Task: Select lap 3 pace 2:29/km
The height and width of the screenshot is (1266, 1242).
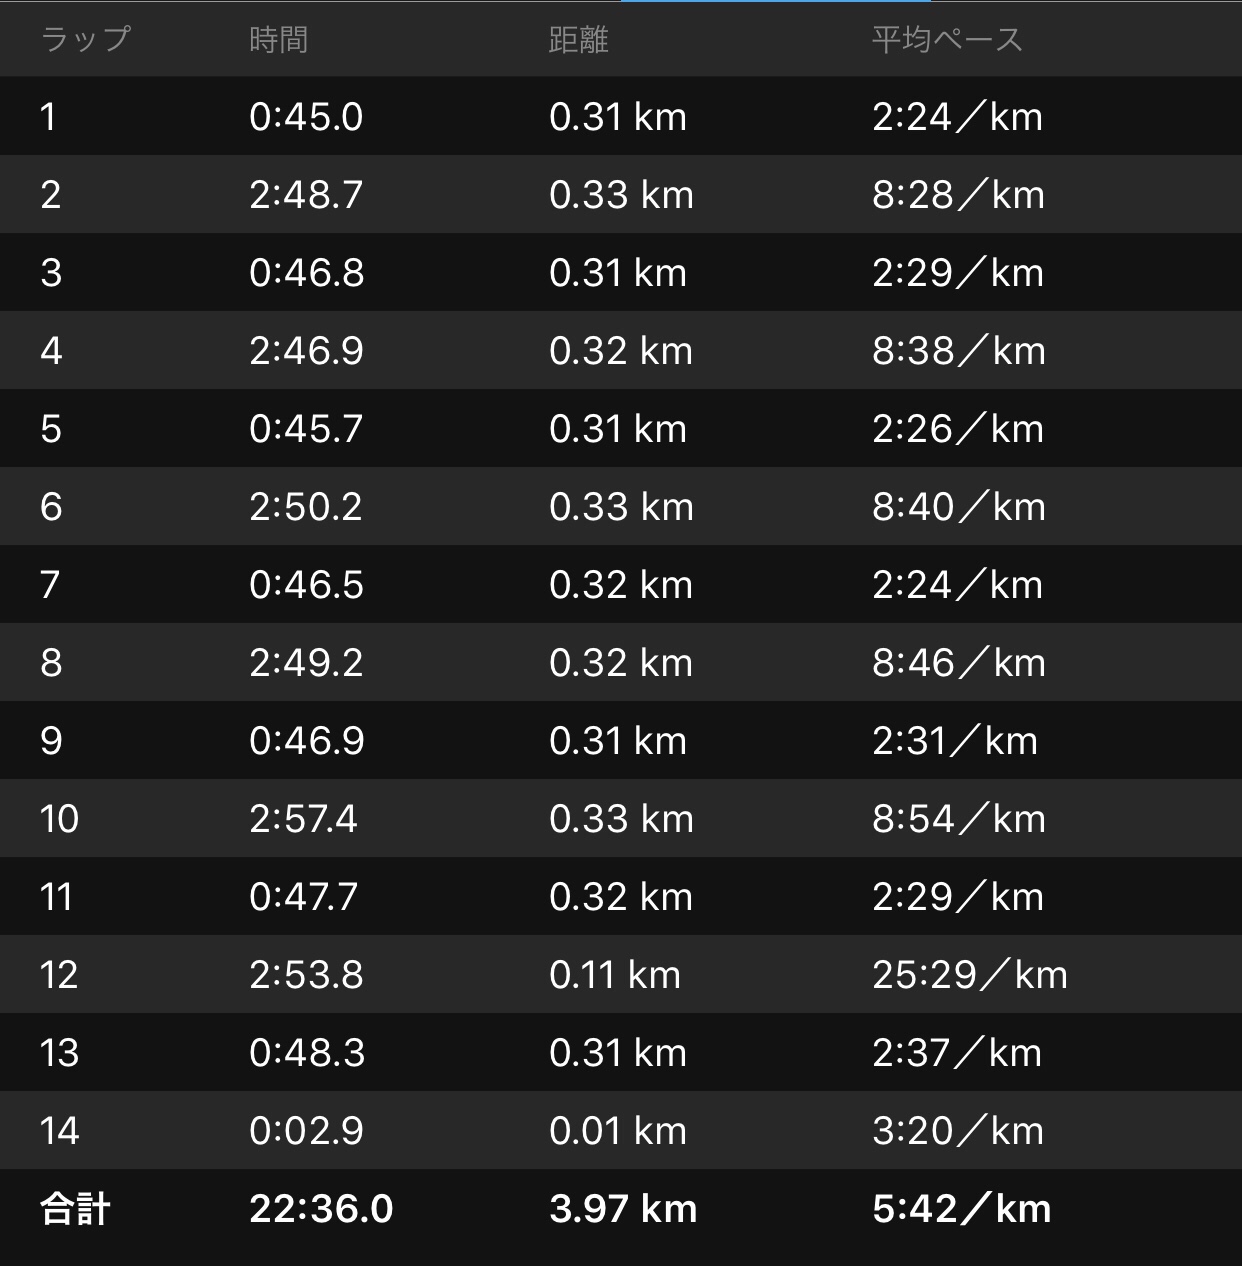Action: [957, 273]
